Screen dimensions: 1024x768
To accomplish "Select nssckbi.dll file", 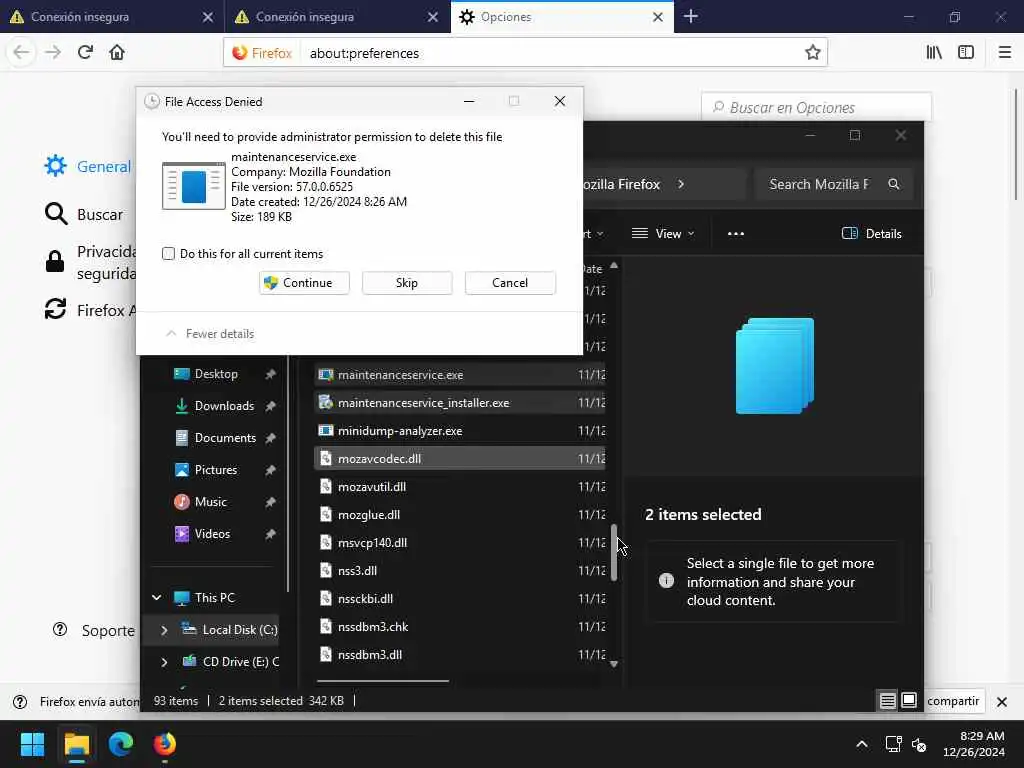I will point(460,599).
